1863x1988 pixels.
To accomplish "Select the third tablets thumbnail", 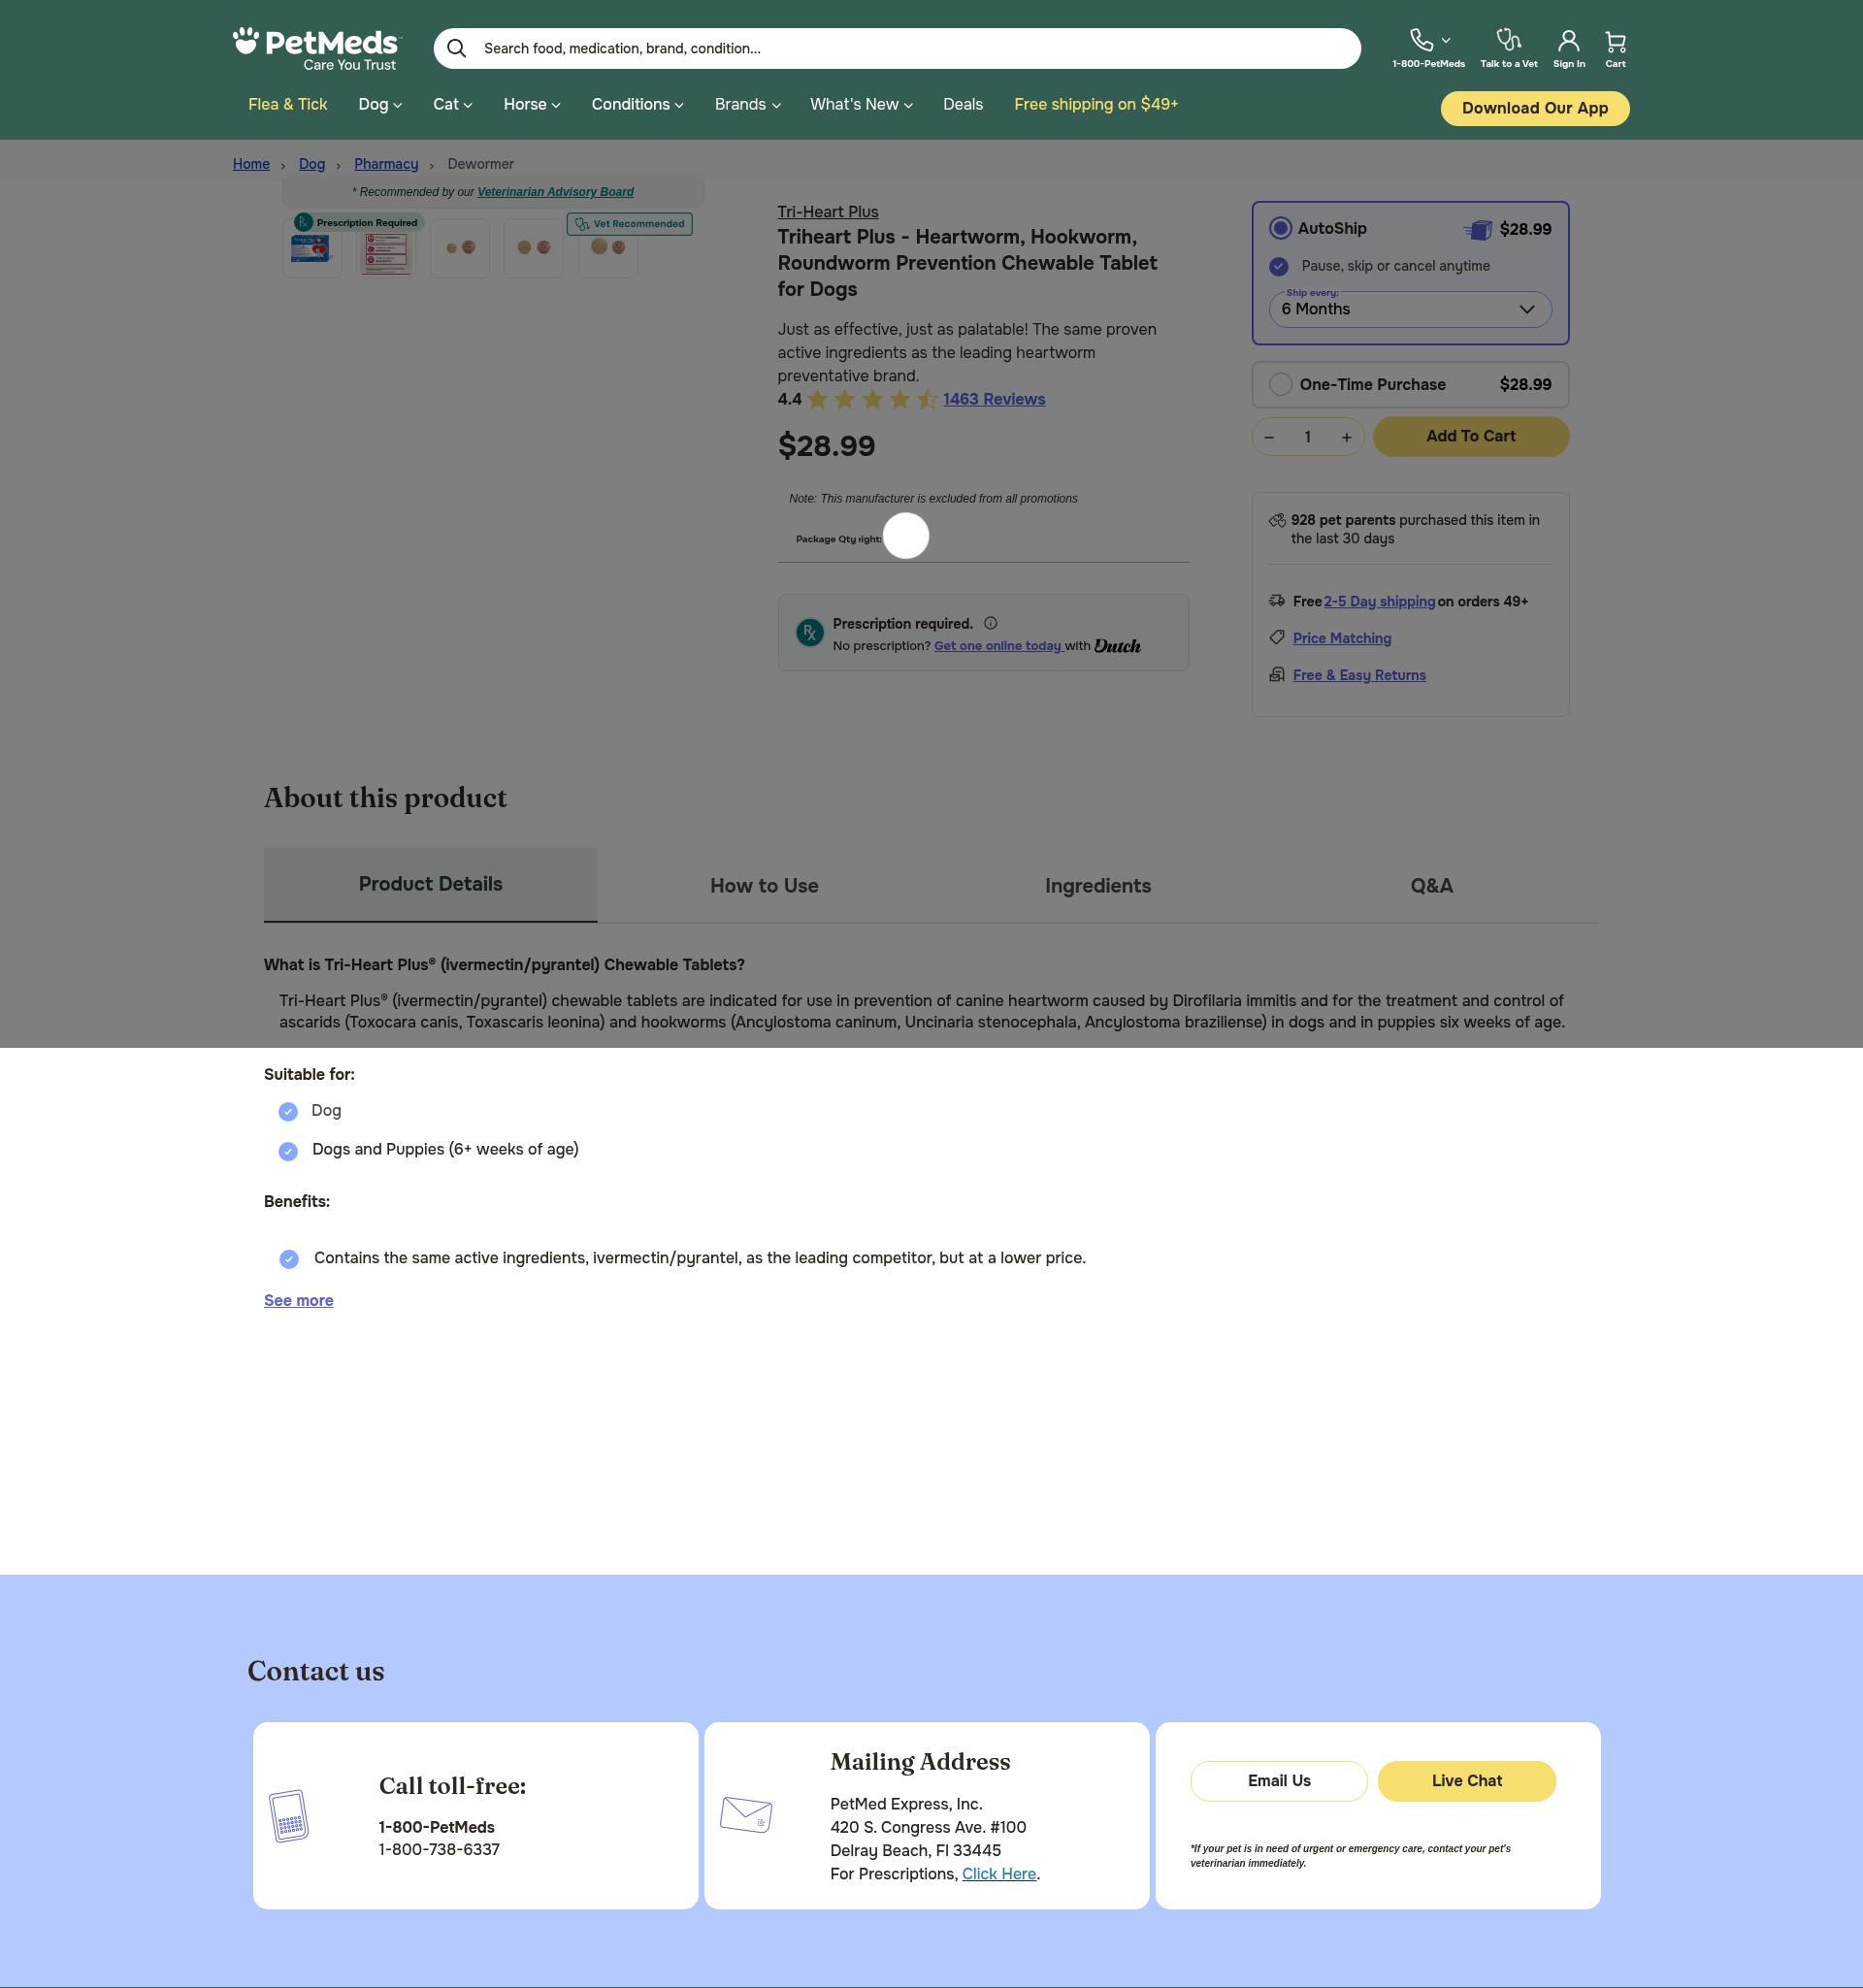I will pyautogui.click(x=460, y=248).
